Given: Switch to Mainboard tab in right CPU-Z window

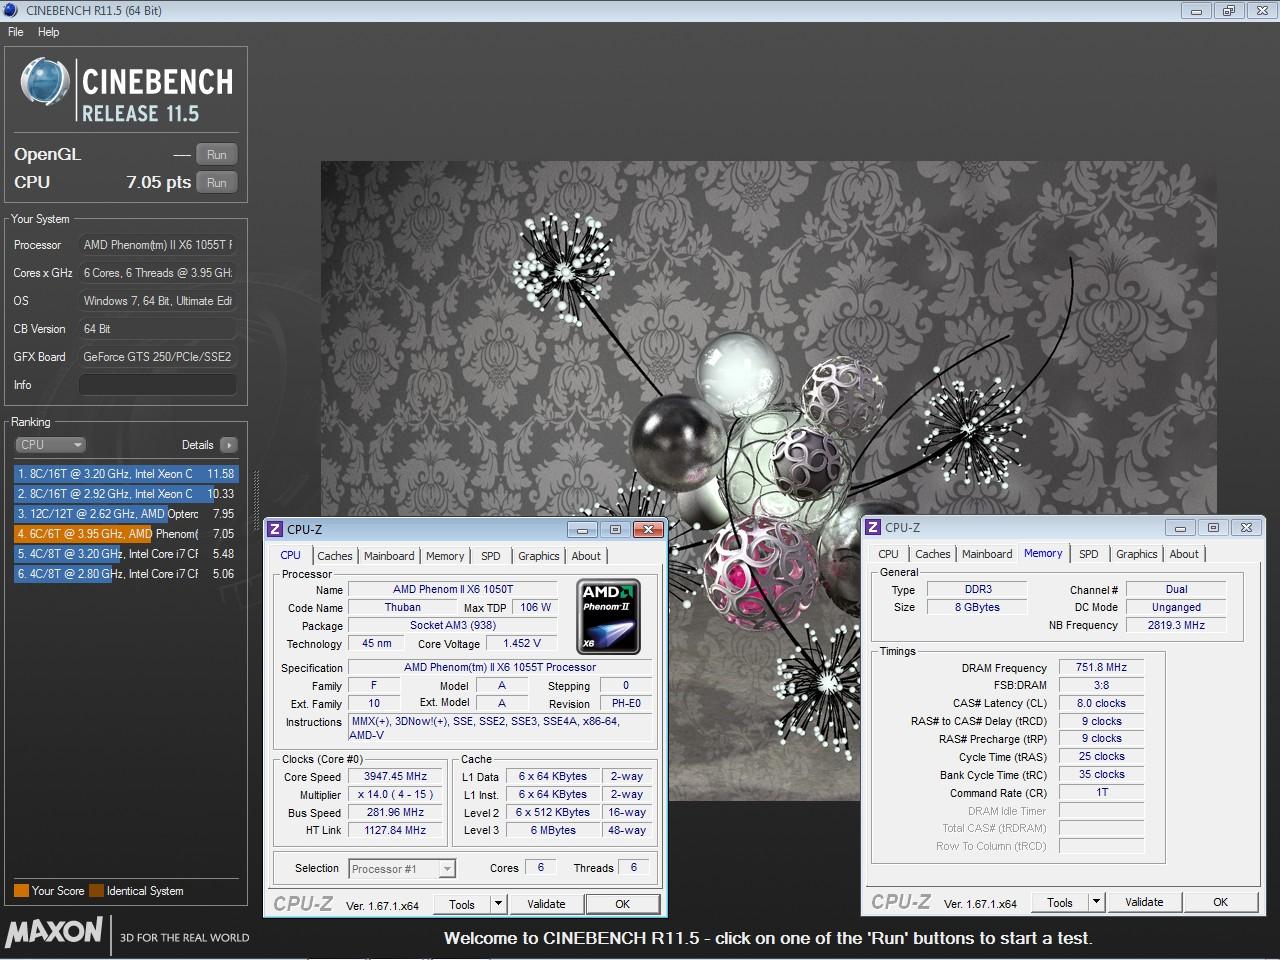Looking at the screenshot, I should tap(987, 554).
